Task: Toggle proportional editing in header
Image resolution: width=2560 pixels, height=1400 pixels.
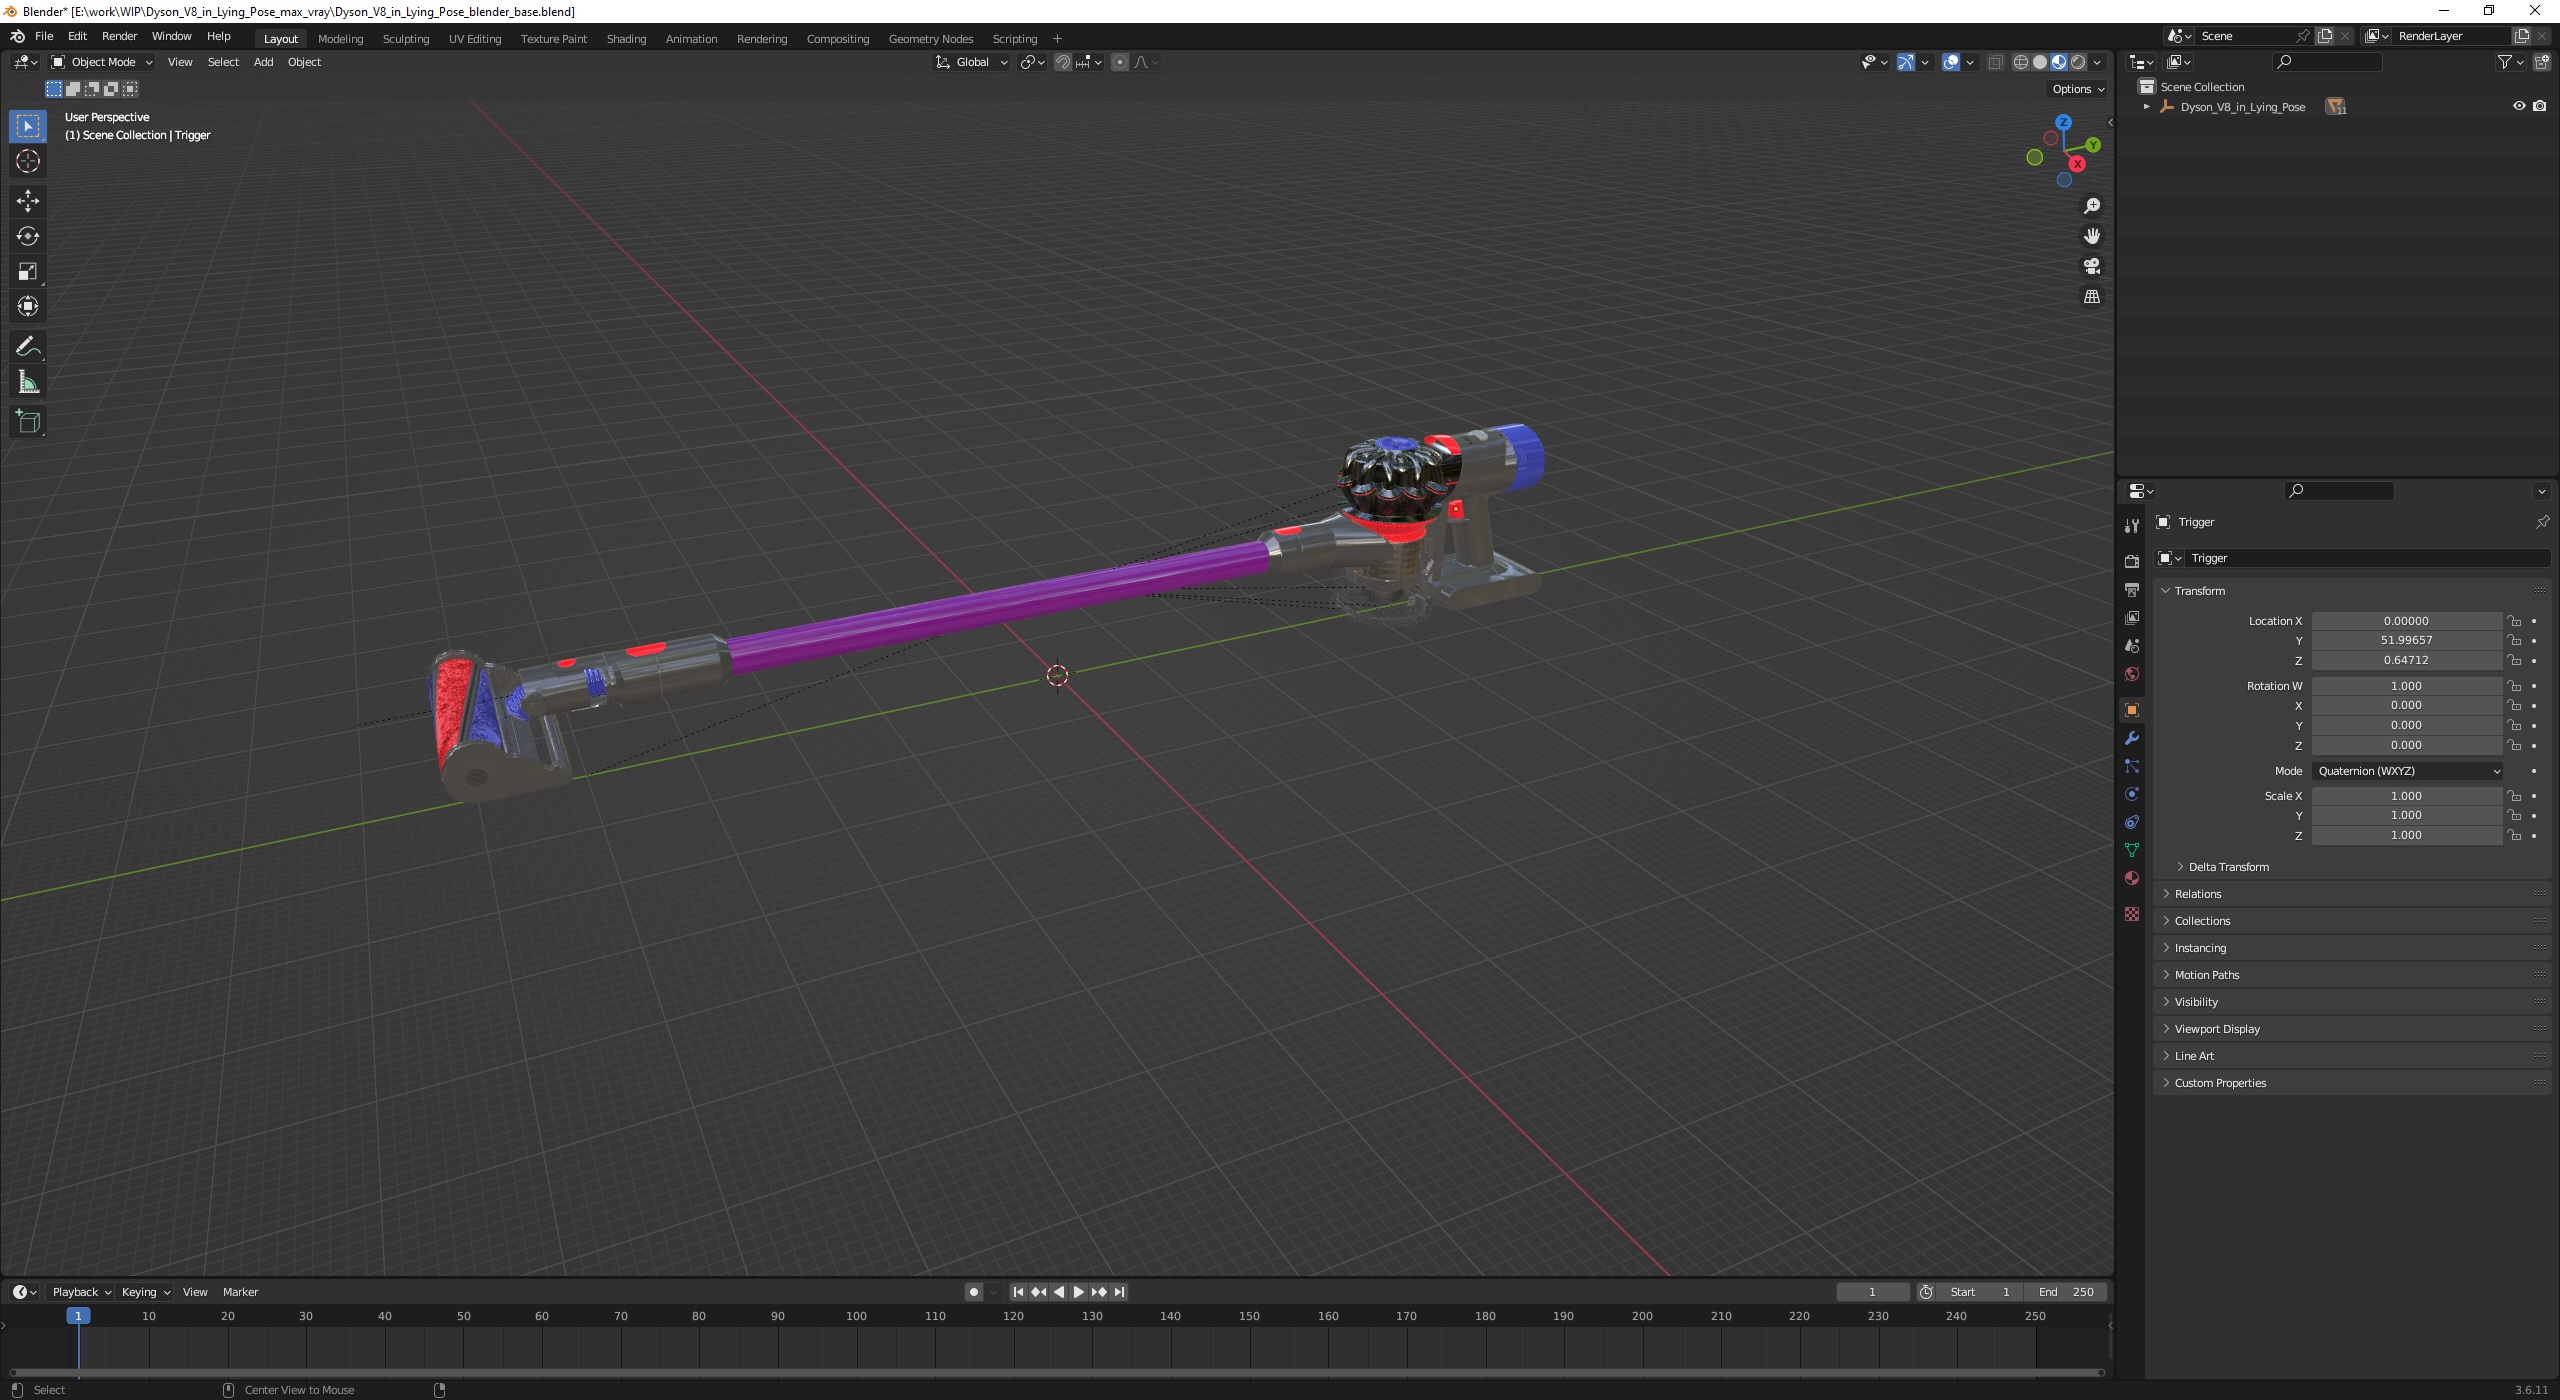Action: click(1120, 62)
